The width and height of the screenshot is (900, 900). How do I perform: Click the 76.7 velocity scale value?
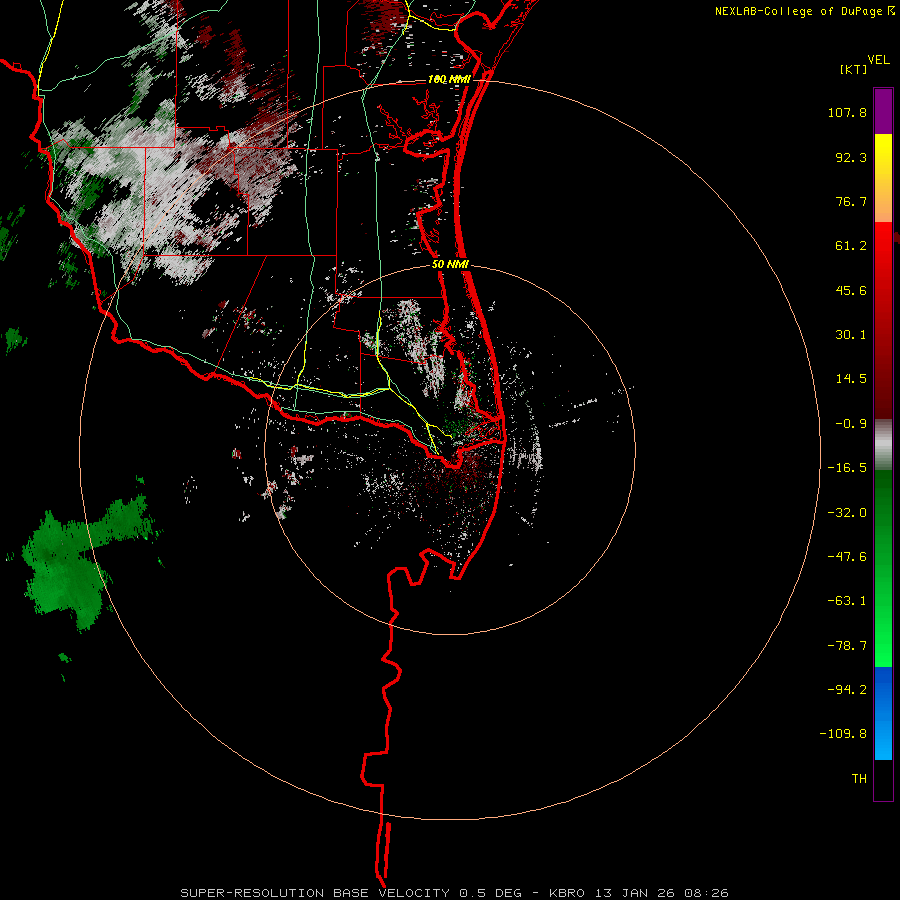tap(851, 201)
